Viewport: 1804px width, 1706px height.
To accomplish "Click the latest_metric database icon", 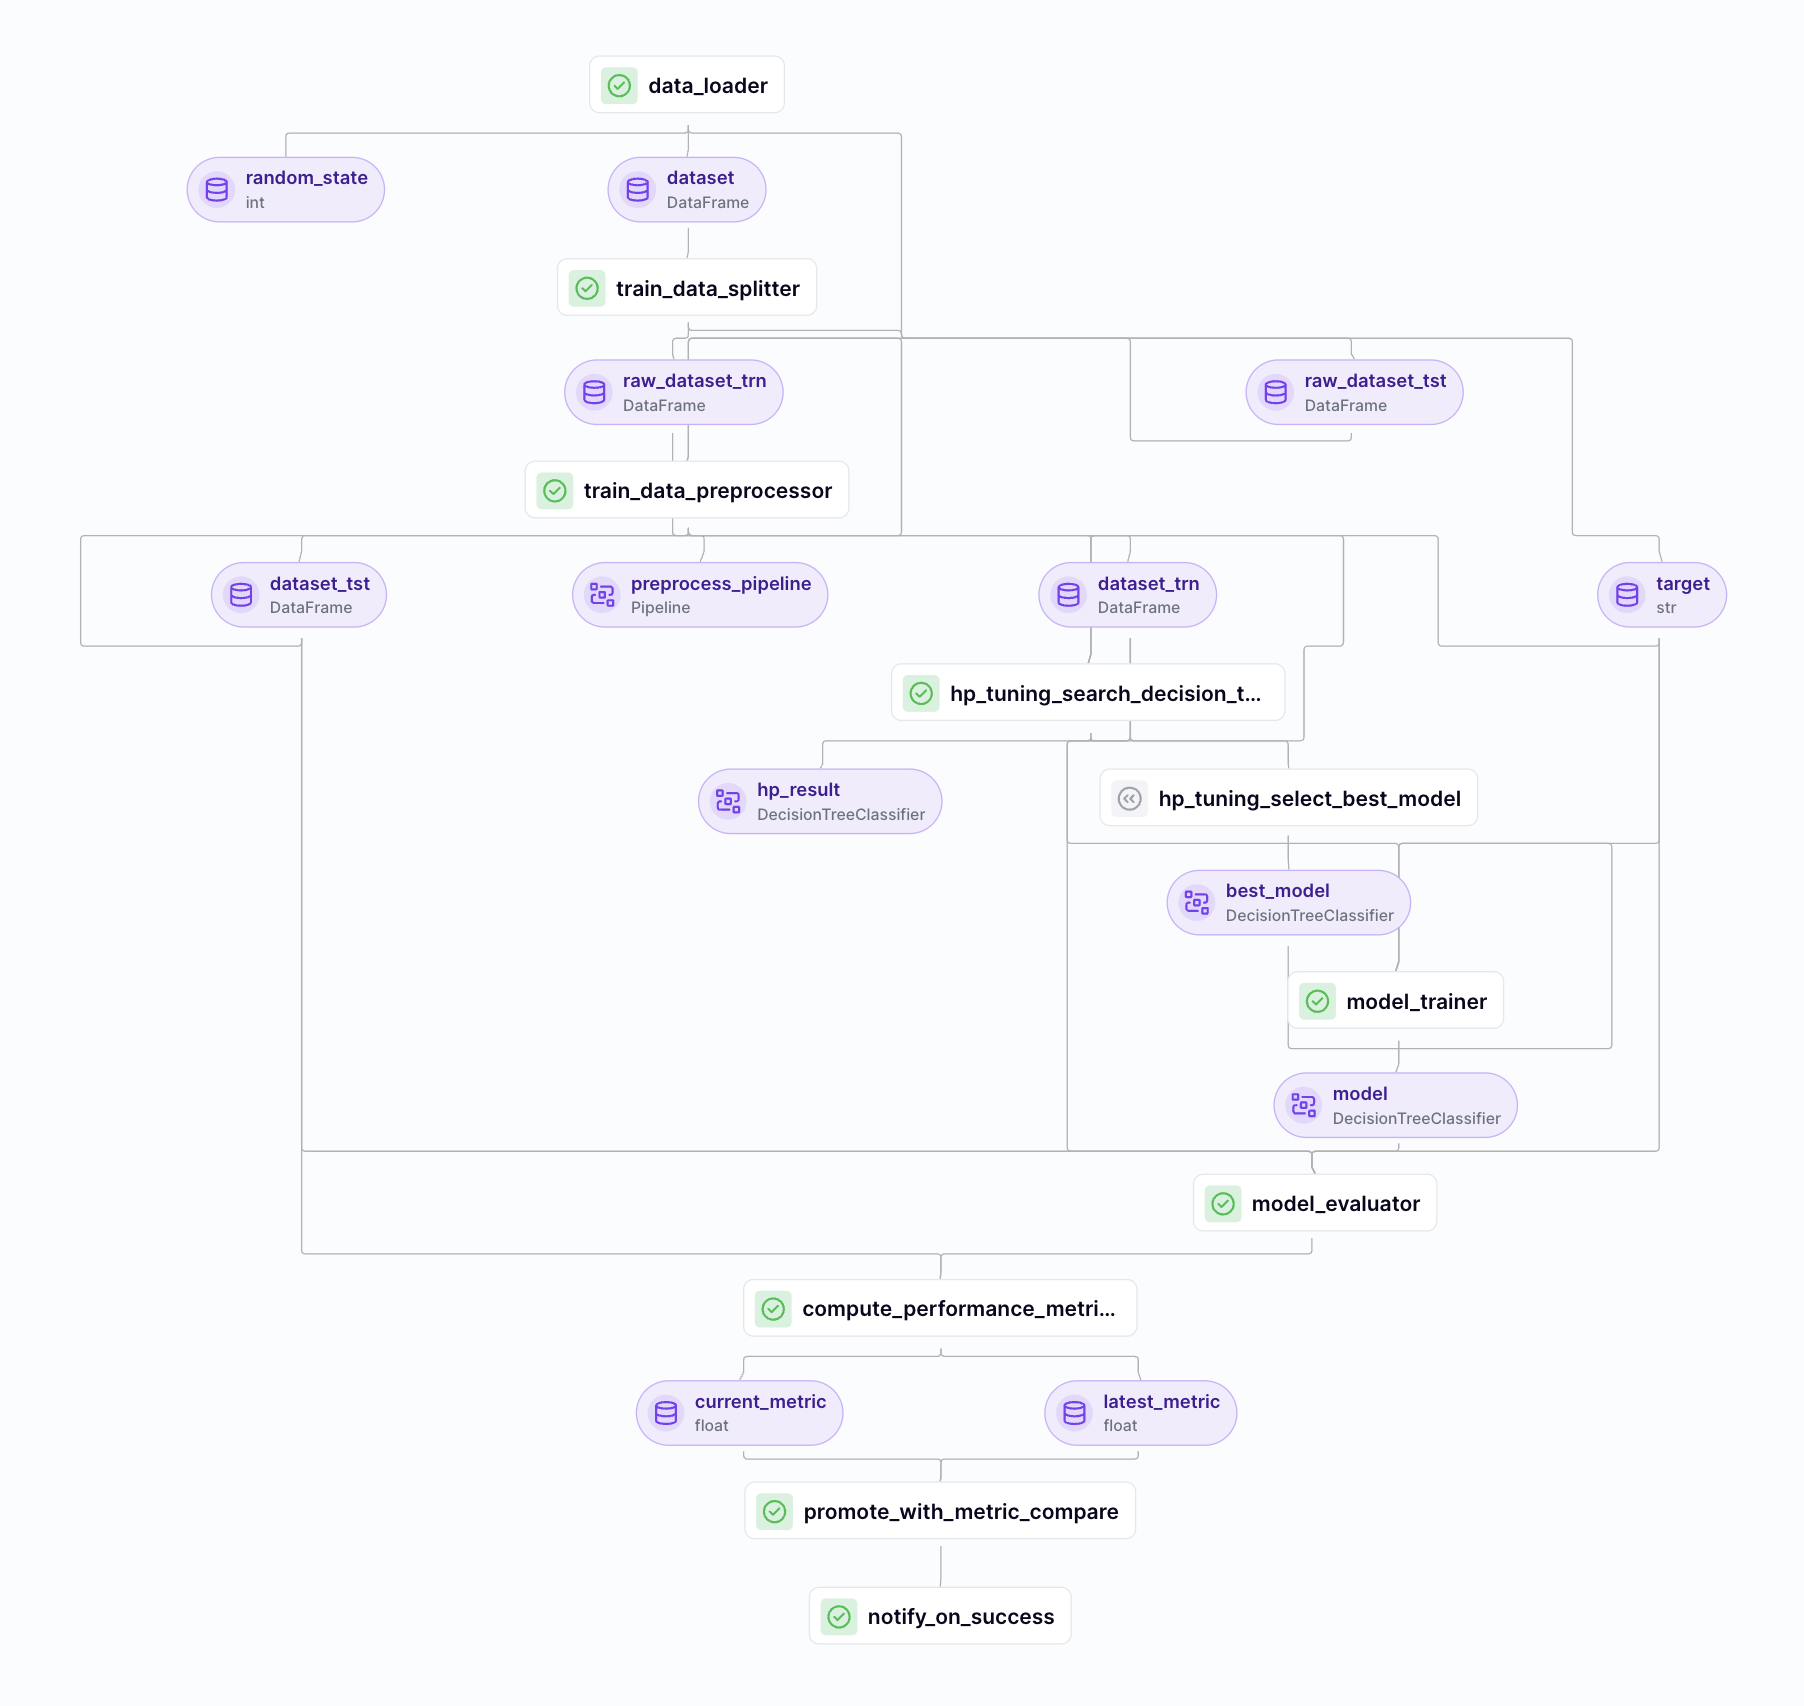I will click(x=1075, y=1413).
